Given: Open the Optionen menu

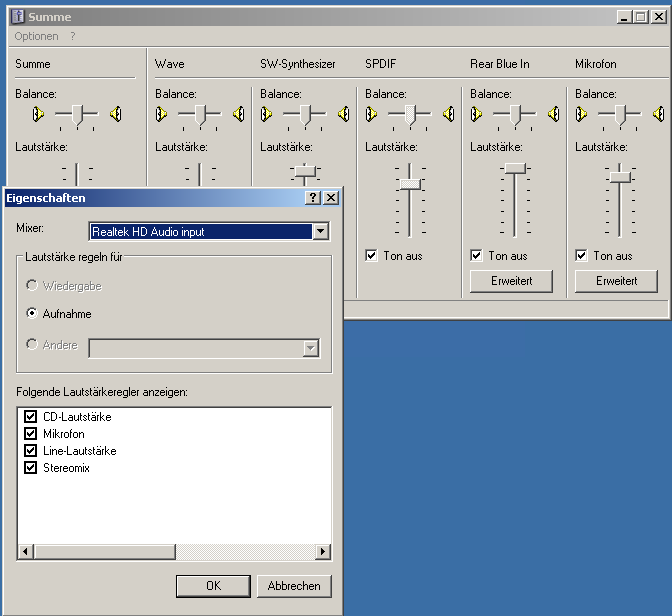Looking at the screenshot, I should pos(36,36).
